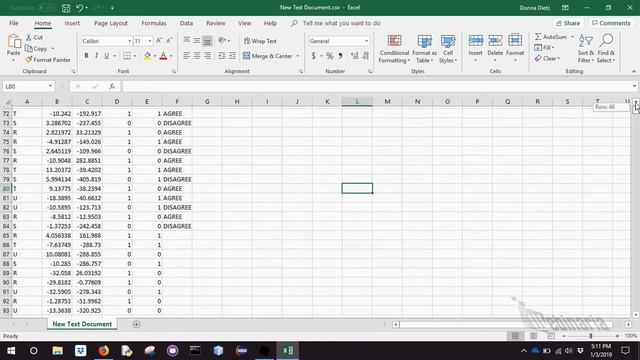Toggle Wrap Text

(260, 41)
